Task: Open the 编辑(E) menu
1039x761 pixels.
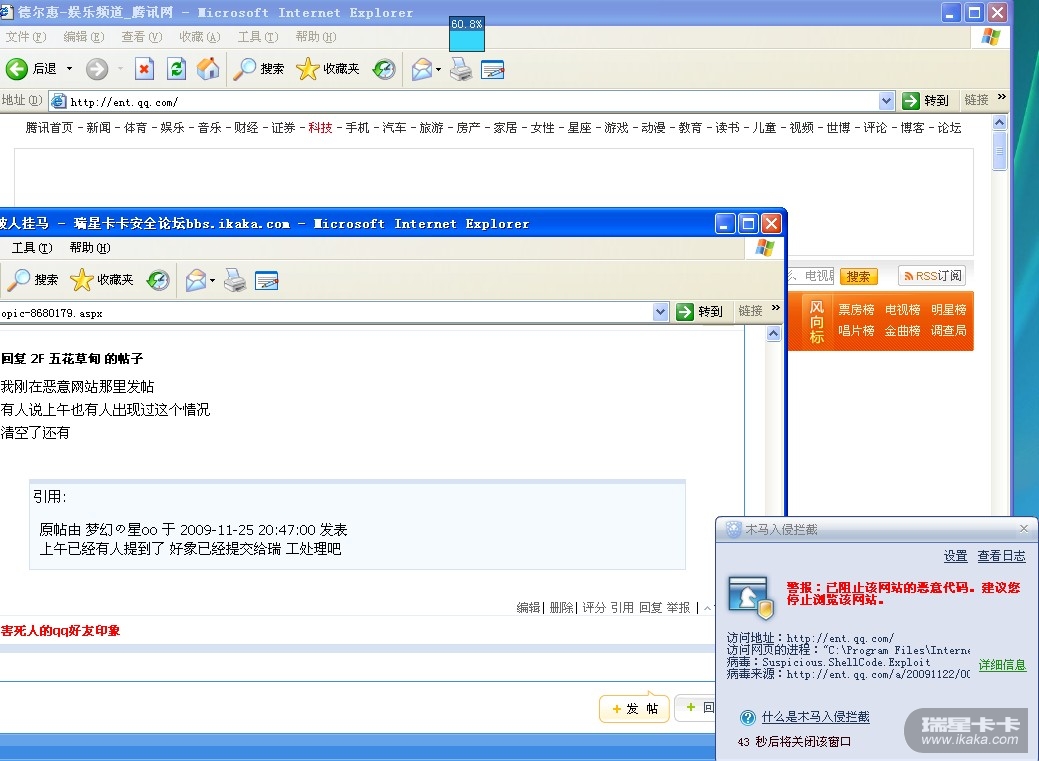Action: pyautogui.click(x=83, y=36)
